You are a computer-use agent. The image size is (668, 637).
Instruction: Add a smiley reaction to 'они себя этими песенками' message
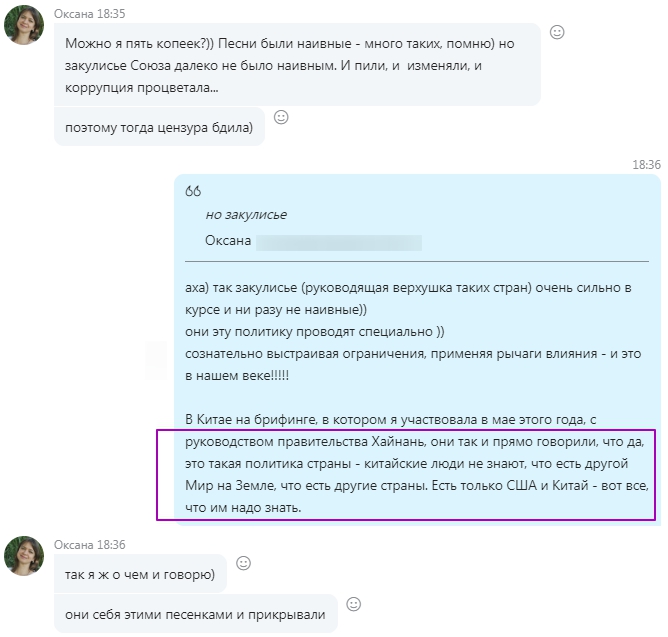(x=354, y=604)
